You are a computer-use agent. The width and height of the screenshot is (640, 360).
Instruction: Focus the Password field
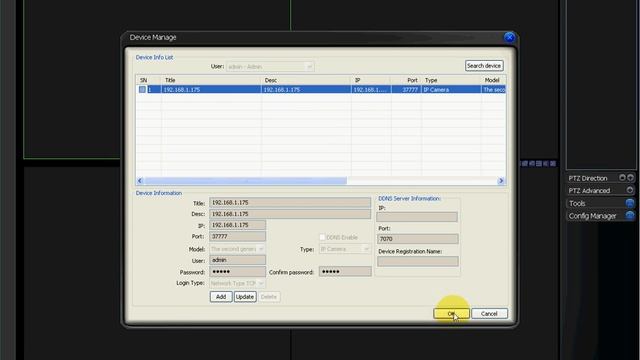(x=237, y=271)
